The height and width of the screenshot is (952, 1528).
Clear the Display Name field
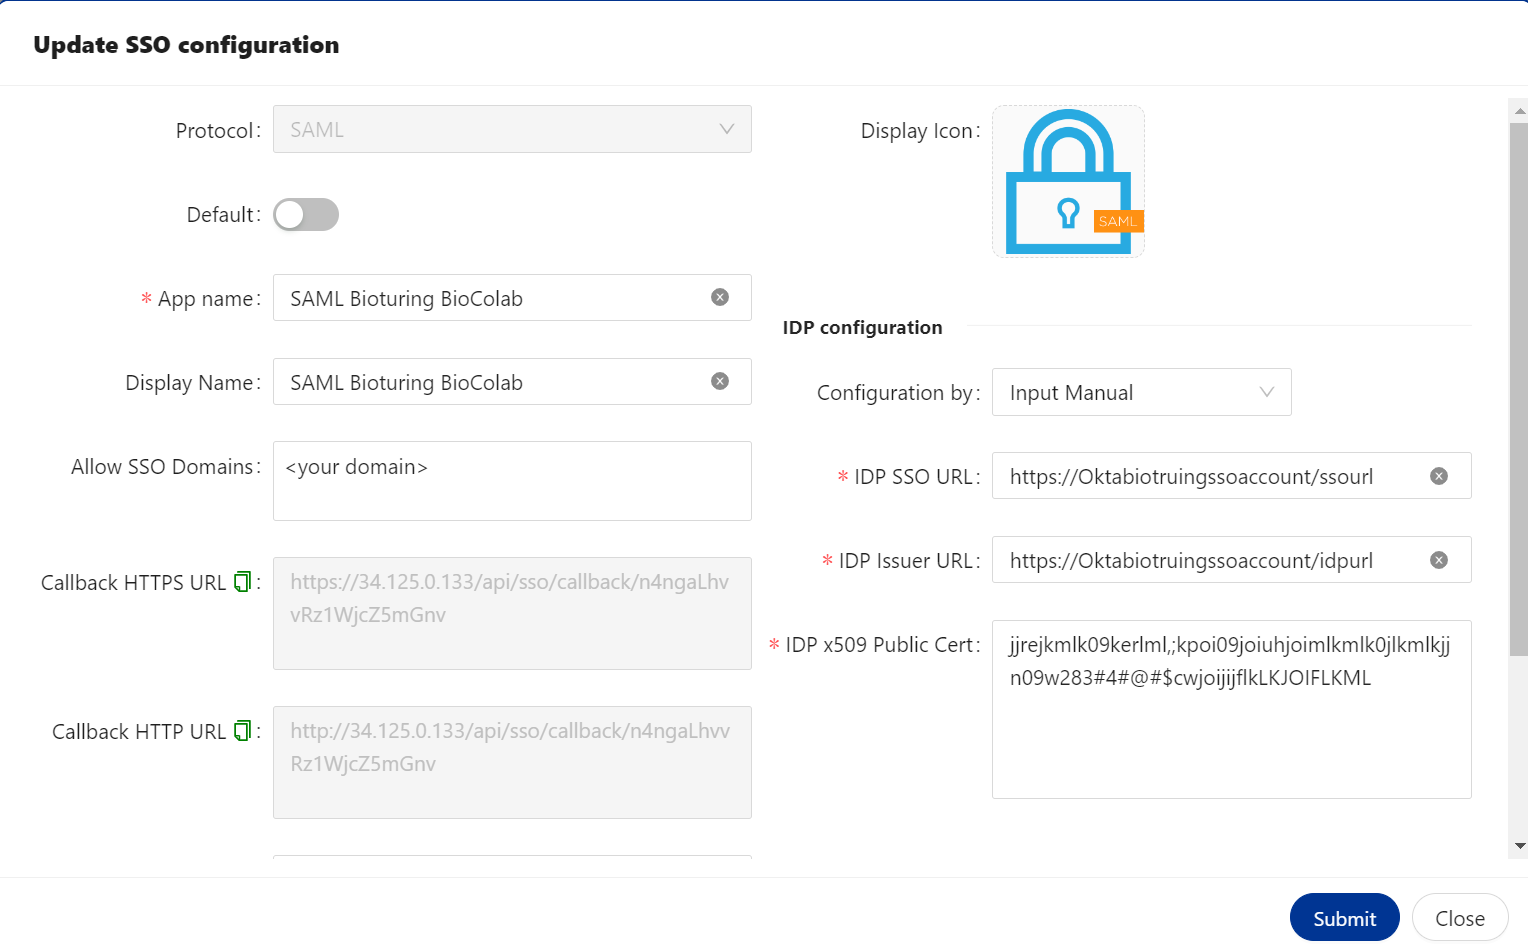(x=720, y=381)
